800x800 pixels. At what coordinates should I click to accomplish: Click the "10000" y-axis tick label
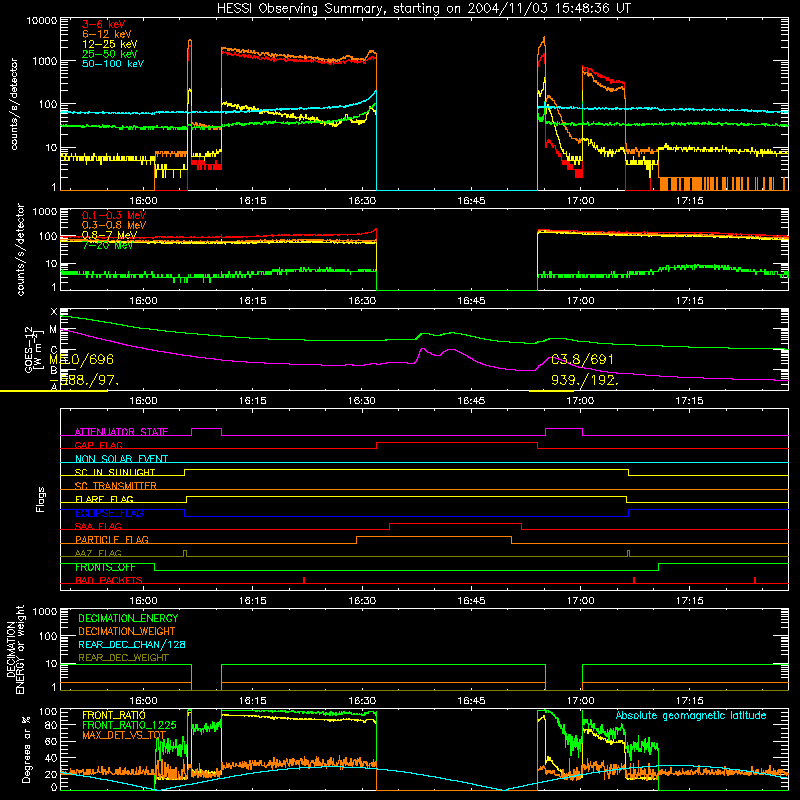[x=42, y=21]
